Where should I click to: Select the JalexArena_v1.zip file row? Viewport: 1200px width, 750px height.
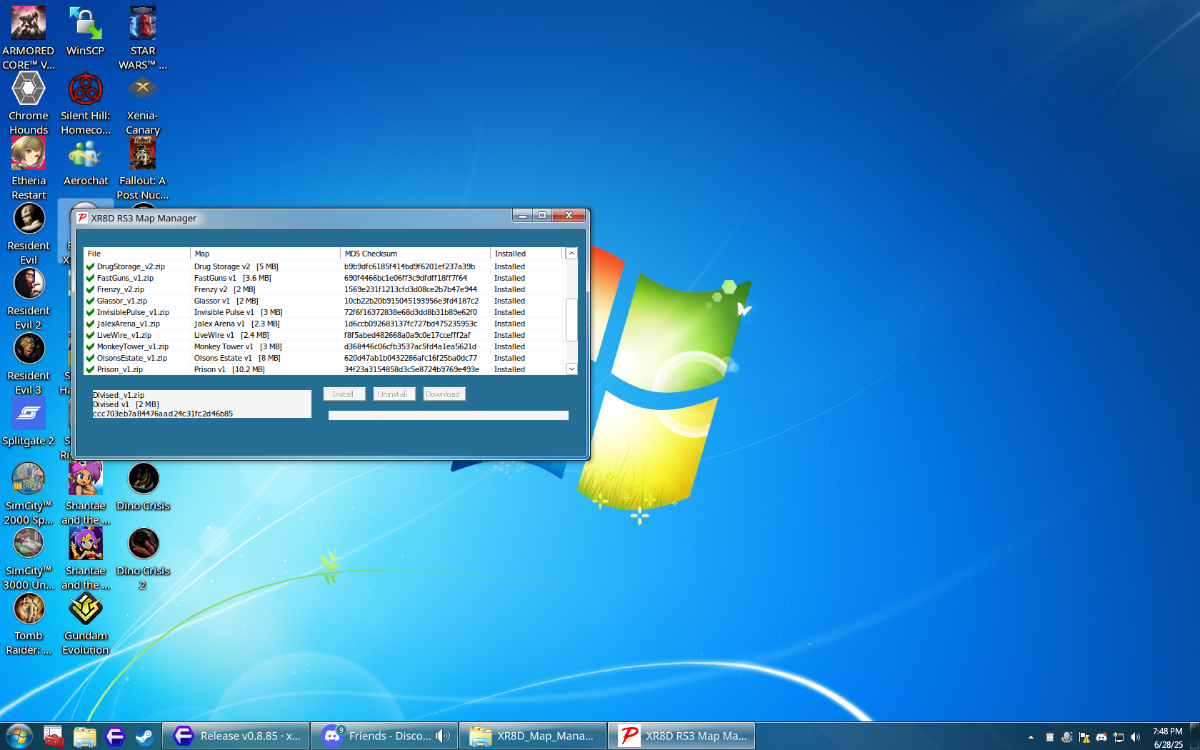click(x=325, y=324)
